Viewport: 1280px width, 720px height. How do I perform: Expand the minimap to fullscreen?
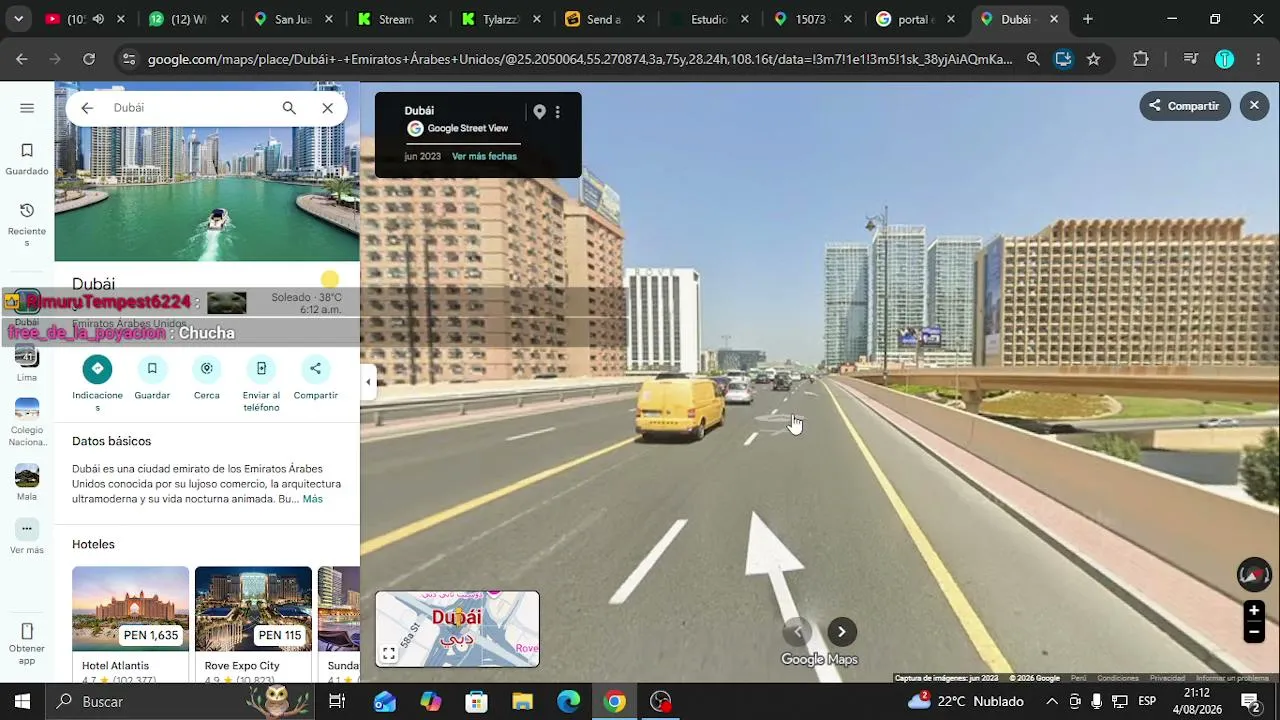click(389, 654)
